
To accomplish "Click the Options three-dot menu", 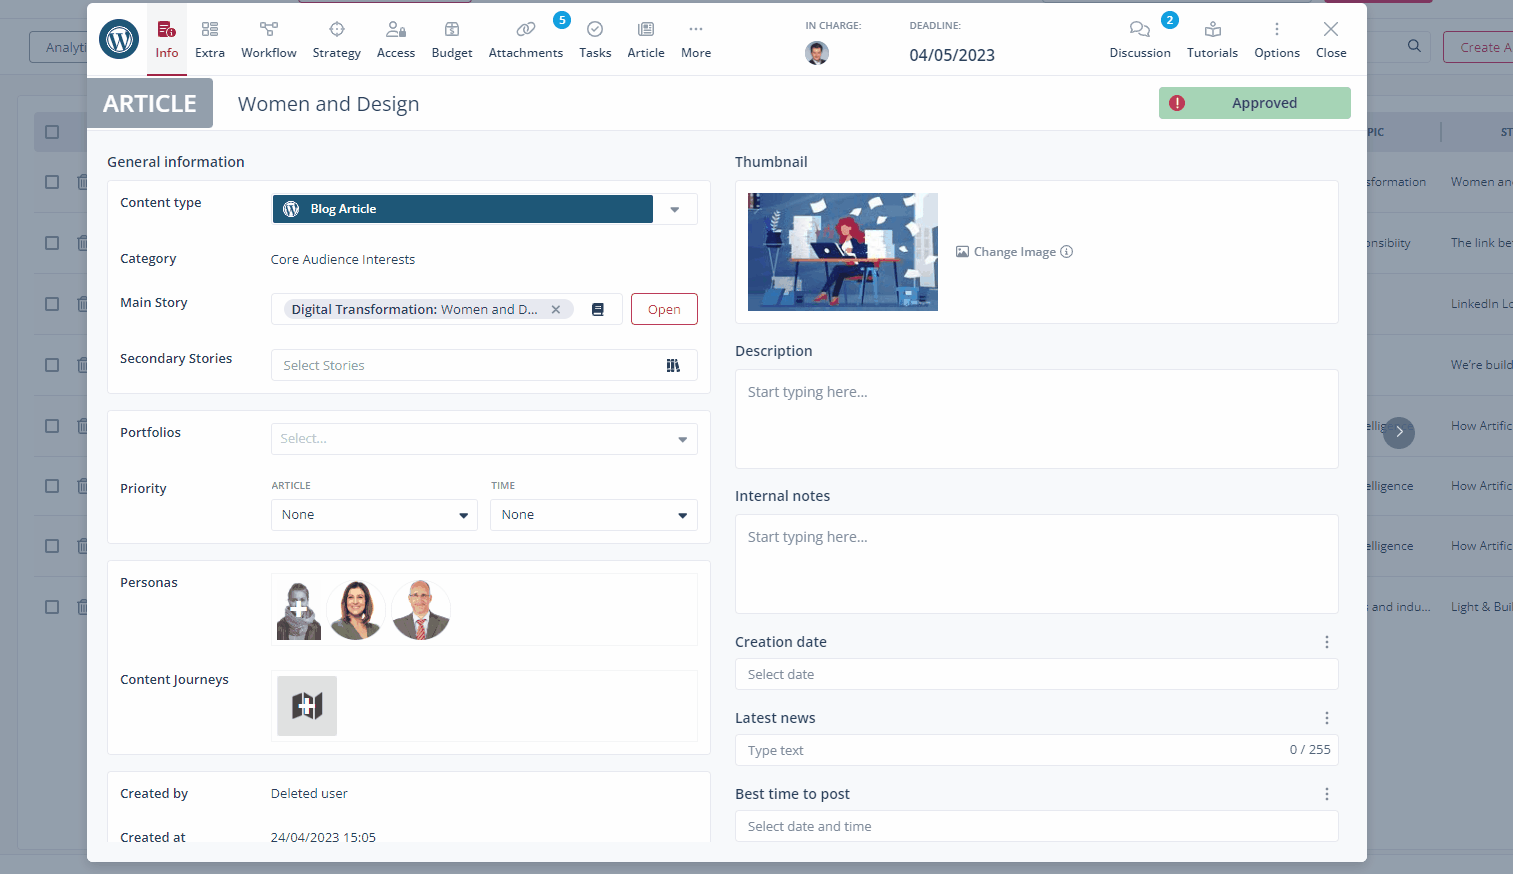I will coord(1276,30).
